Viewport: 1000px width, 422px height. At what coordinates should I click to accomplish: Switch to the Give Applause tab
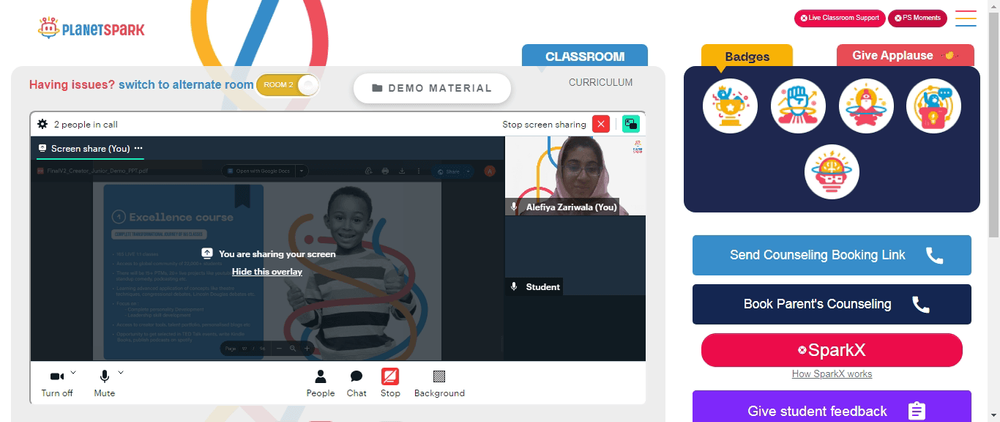click(905, 55)
